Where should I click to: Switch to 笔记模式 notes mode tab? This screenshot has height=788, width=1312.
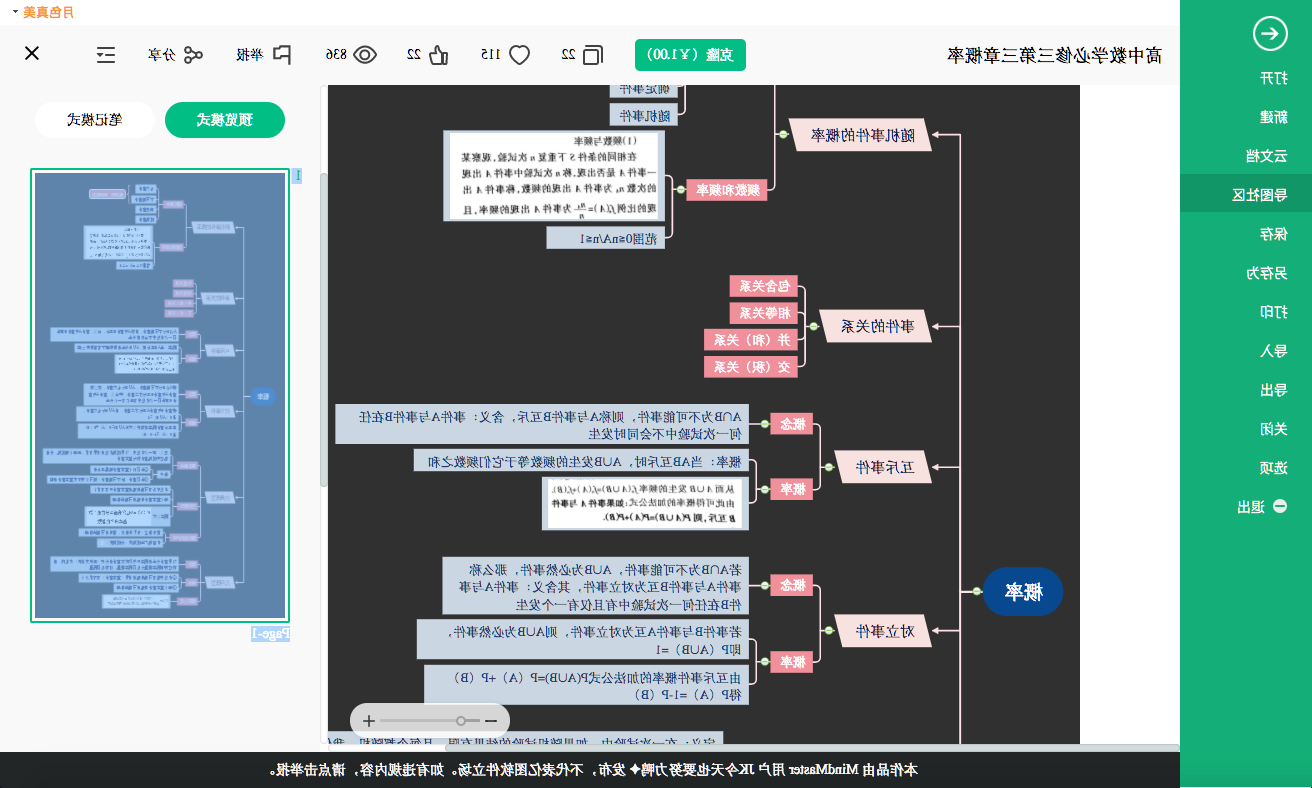(x=95, y=120)
